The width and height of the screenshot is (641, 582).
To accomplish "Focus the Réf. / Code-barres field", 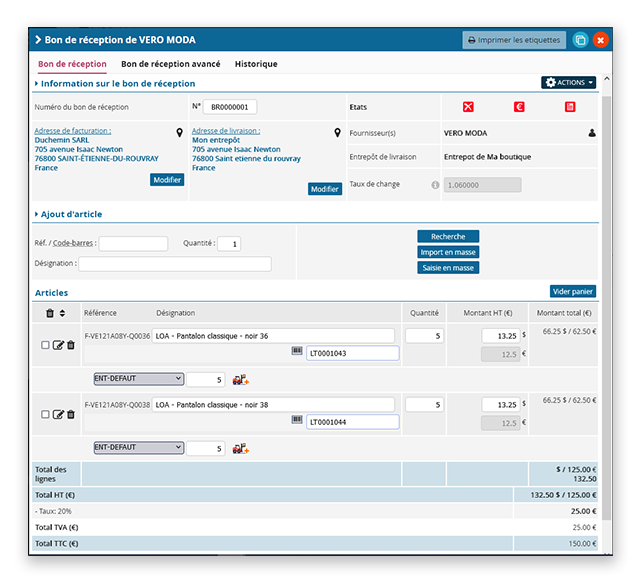I will (133, 244).
